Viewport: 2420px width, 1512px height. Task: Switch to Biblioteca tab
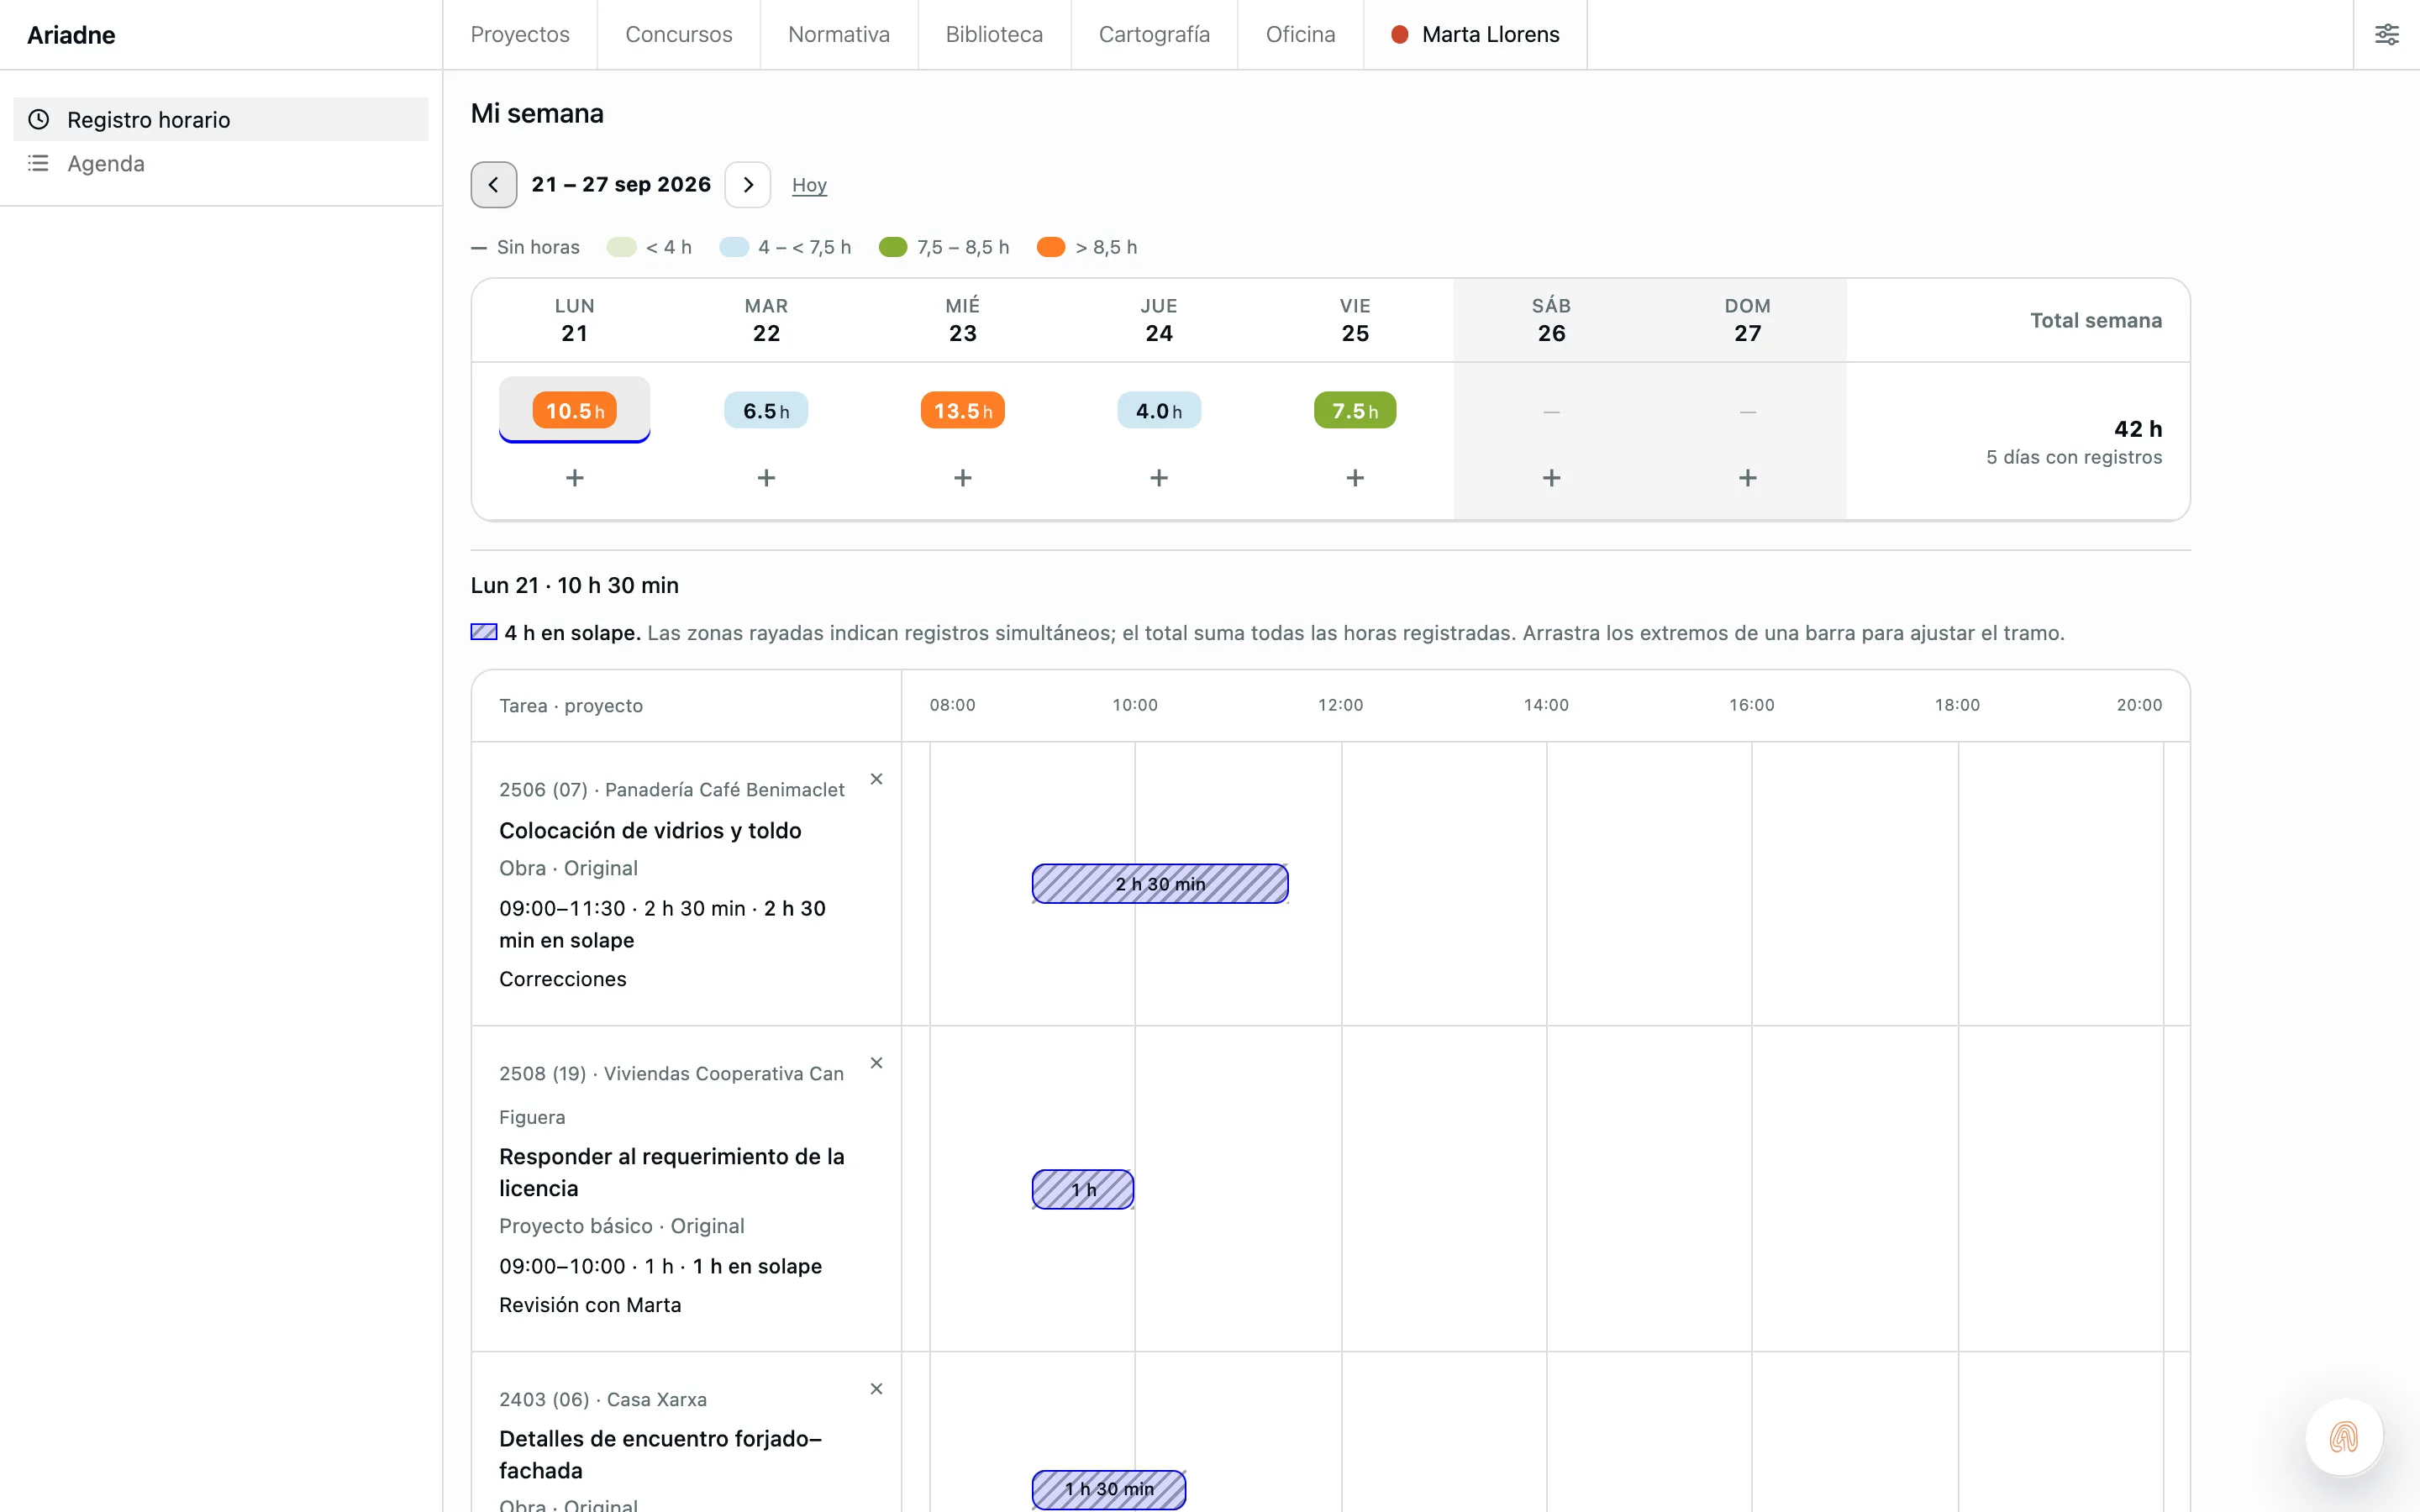pyautogui.click(x=994, y=35)
